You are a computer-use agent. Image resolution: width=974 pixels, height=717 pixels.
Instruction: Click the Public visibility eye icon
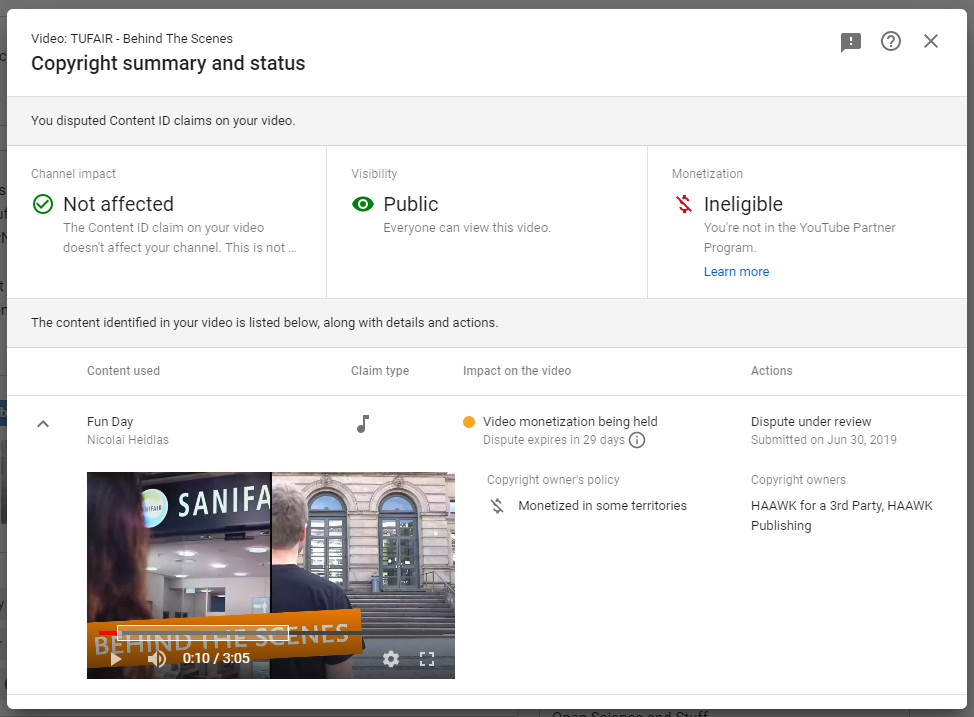(x=363, y=204)
